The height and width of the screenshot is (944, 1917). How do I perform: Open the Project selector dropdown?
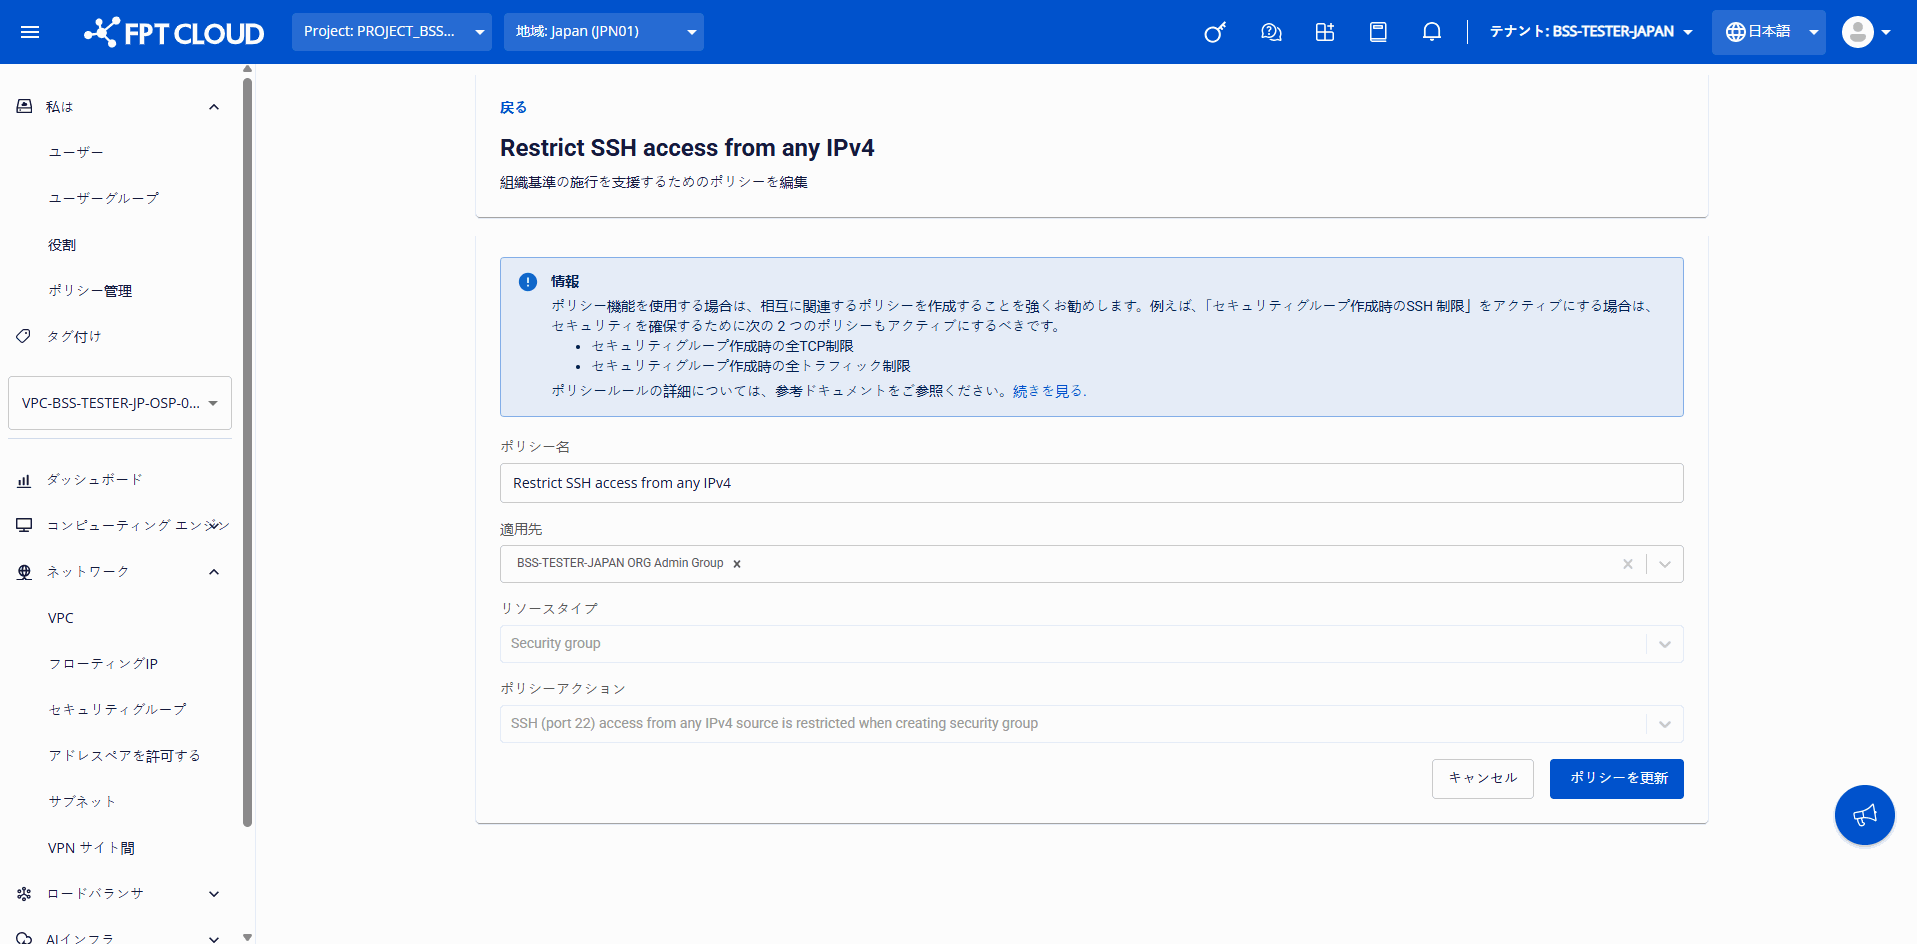392,32
